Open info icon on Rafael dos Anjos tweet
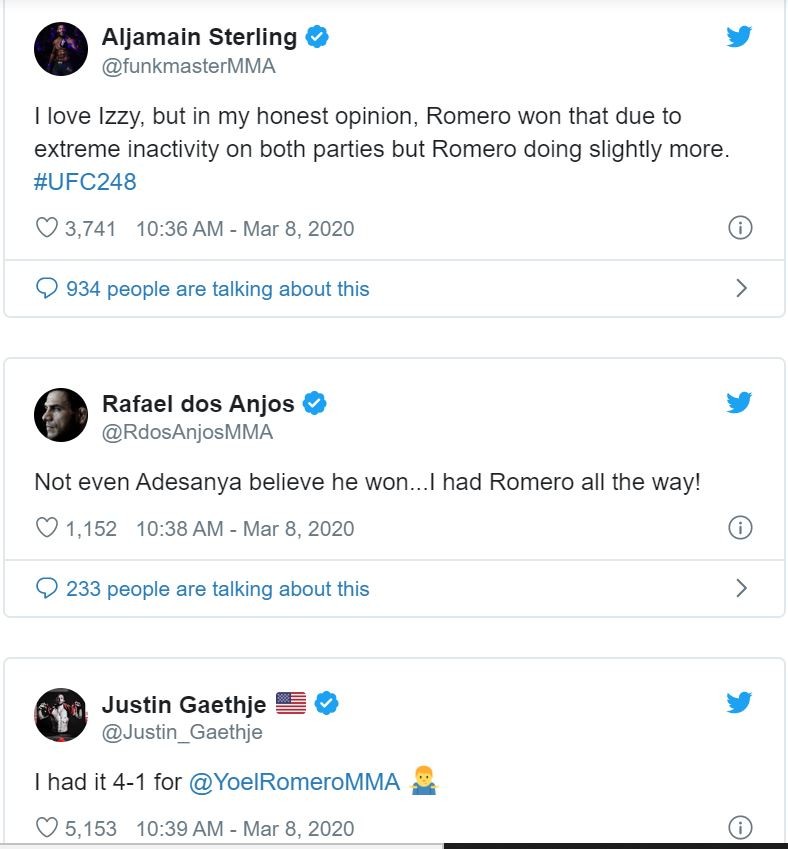This screenshot has width=788, height=849. [x=740, y=528]
